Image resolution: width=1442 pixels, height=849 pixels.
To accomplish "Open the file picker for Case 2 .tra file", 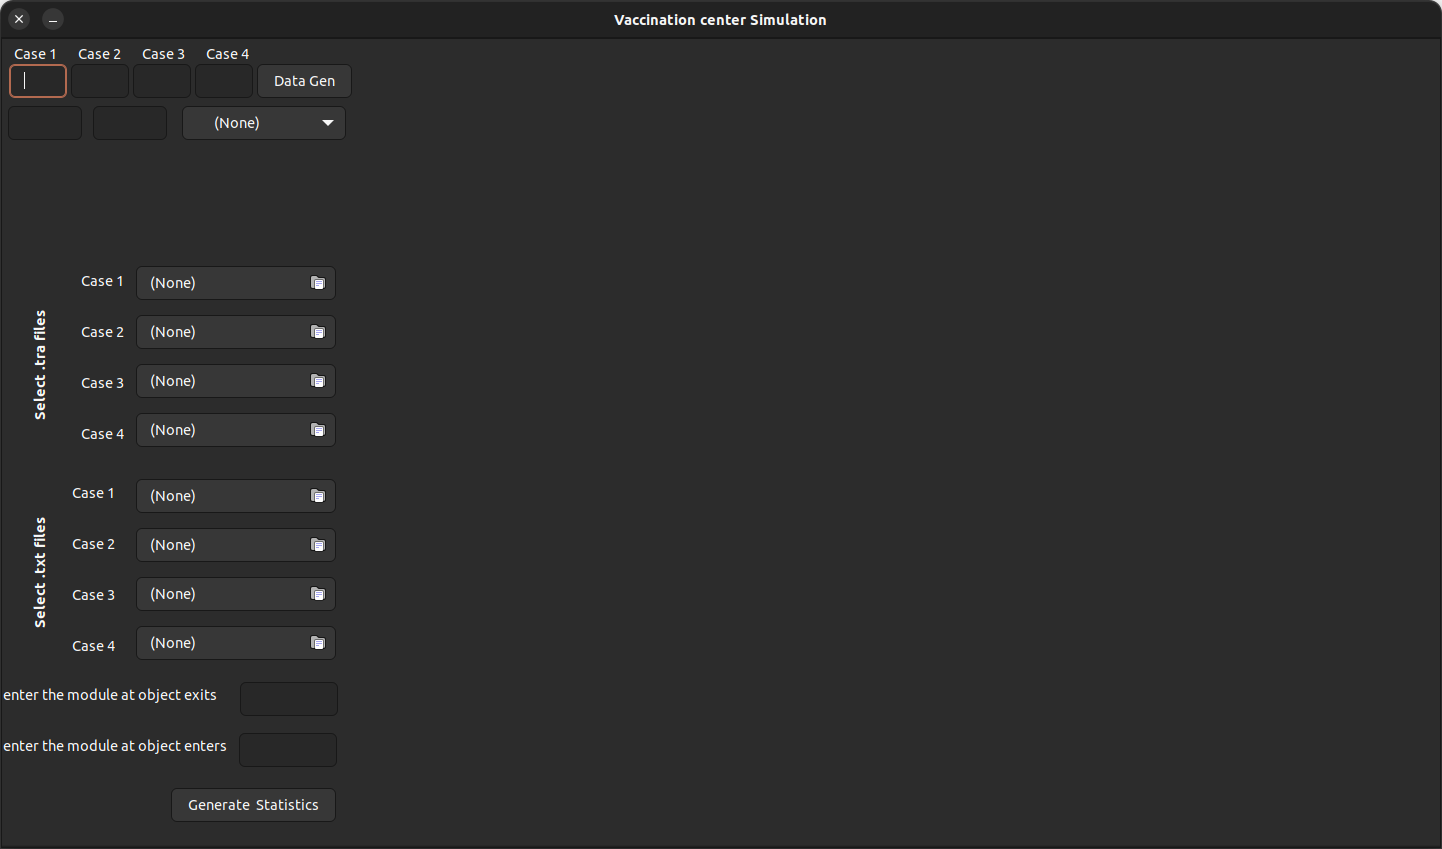I will (x=318, y=331).
